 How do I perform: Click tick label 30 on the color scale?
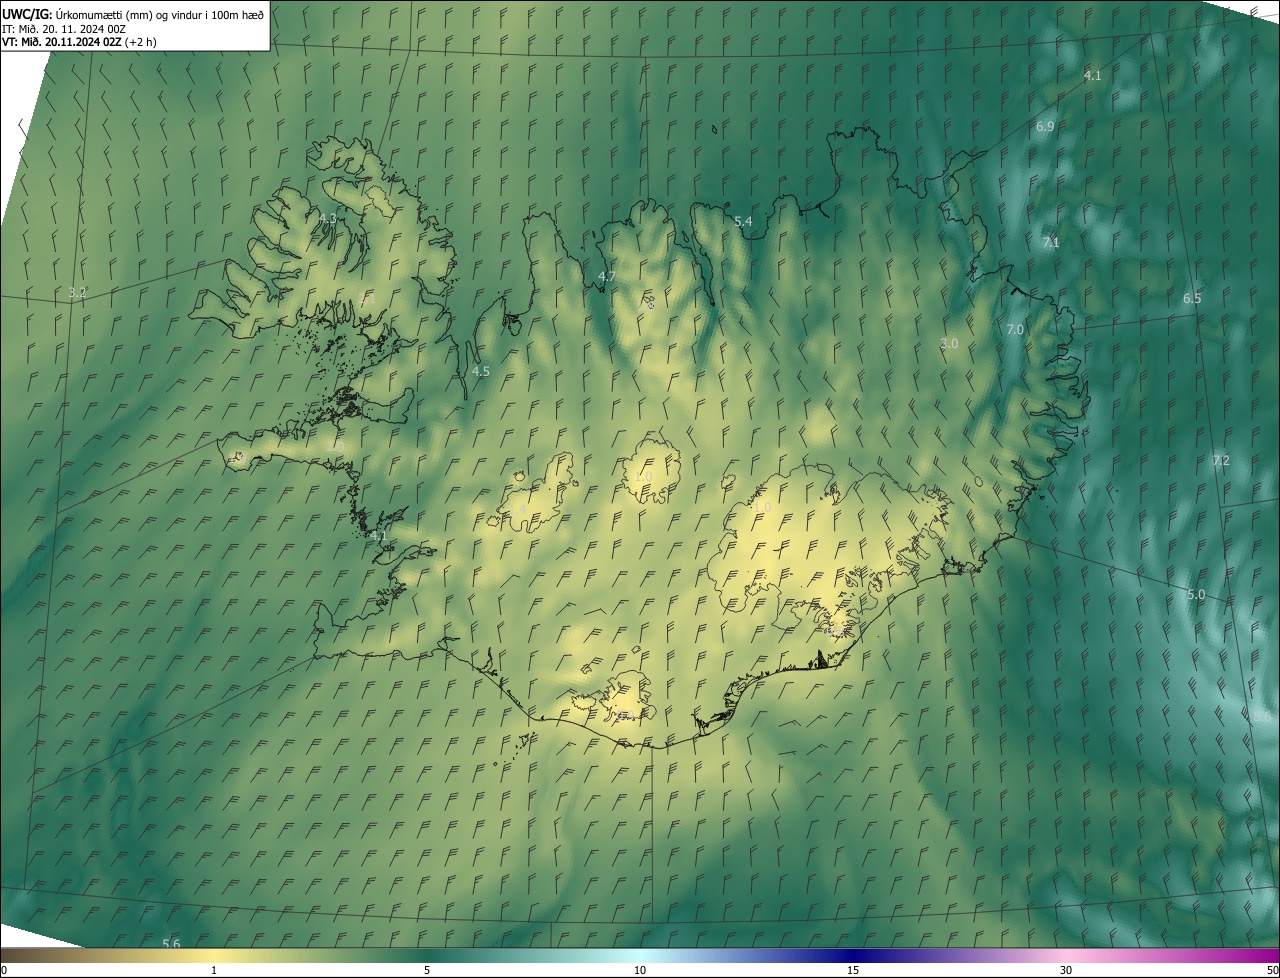pyautogui.click(x=1066, y=971)
